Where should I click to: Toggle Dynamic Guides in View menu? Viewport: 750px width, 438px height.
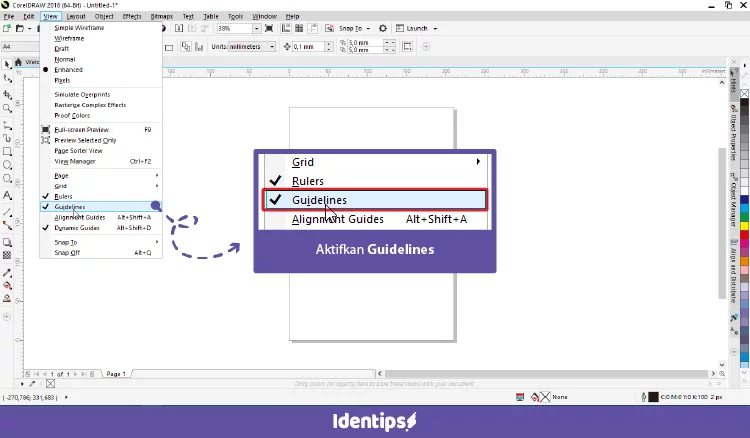tap(101, 228)
